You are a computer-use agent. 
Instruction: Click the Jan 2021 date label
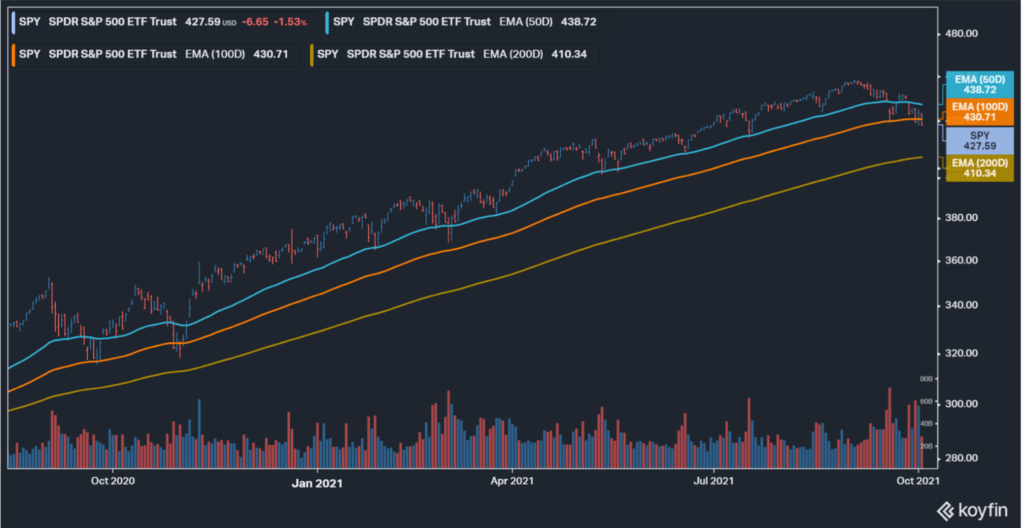317,483
